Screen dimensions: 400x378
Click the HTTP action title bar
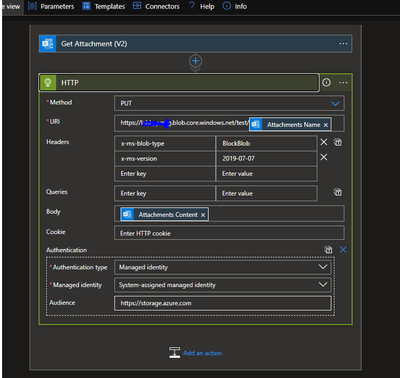coord(179,82)
